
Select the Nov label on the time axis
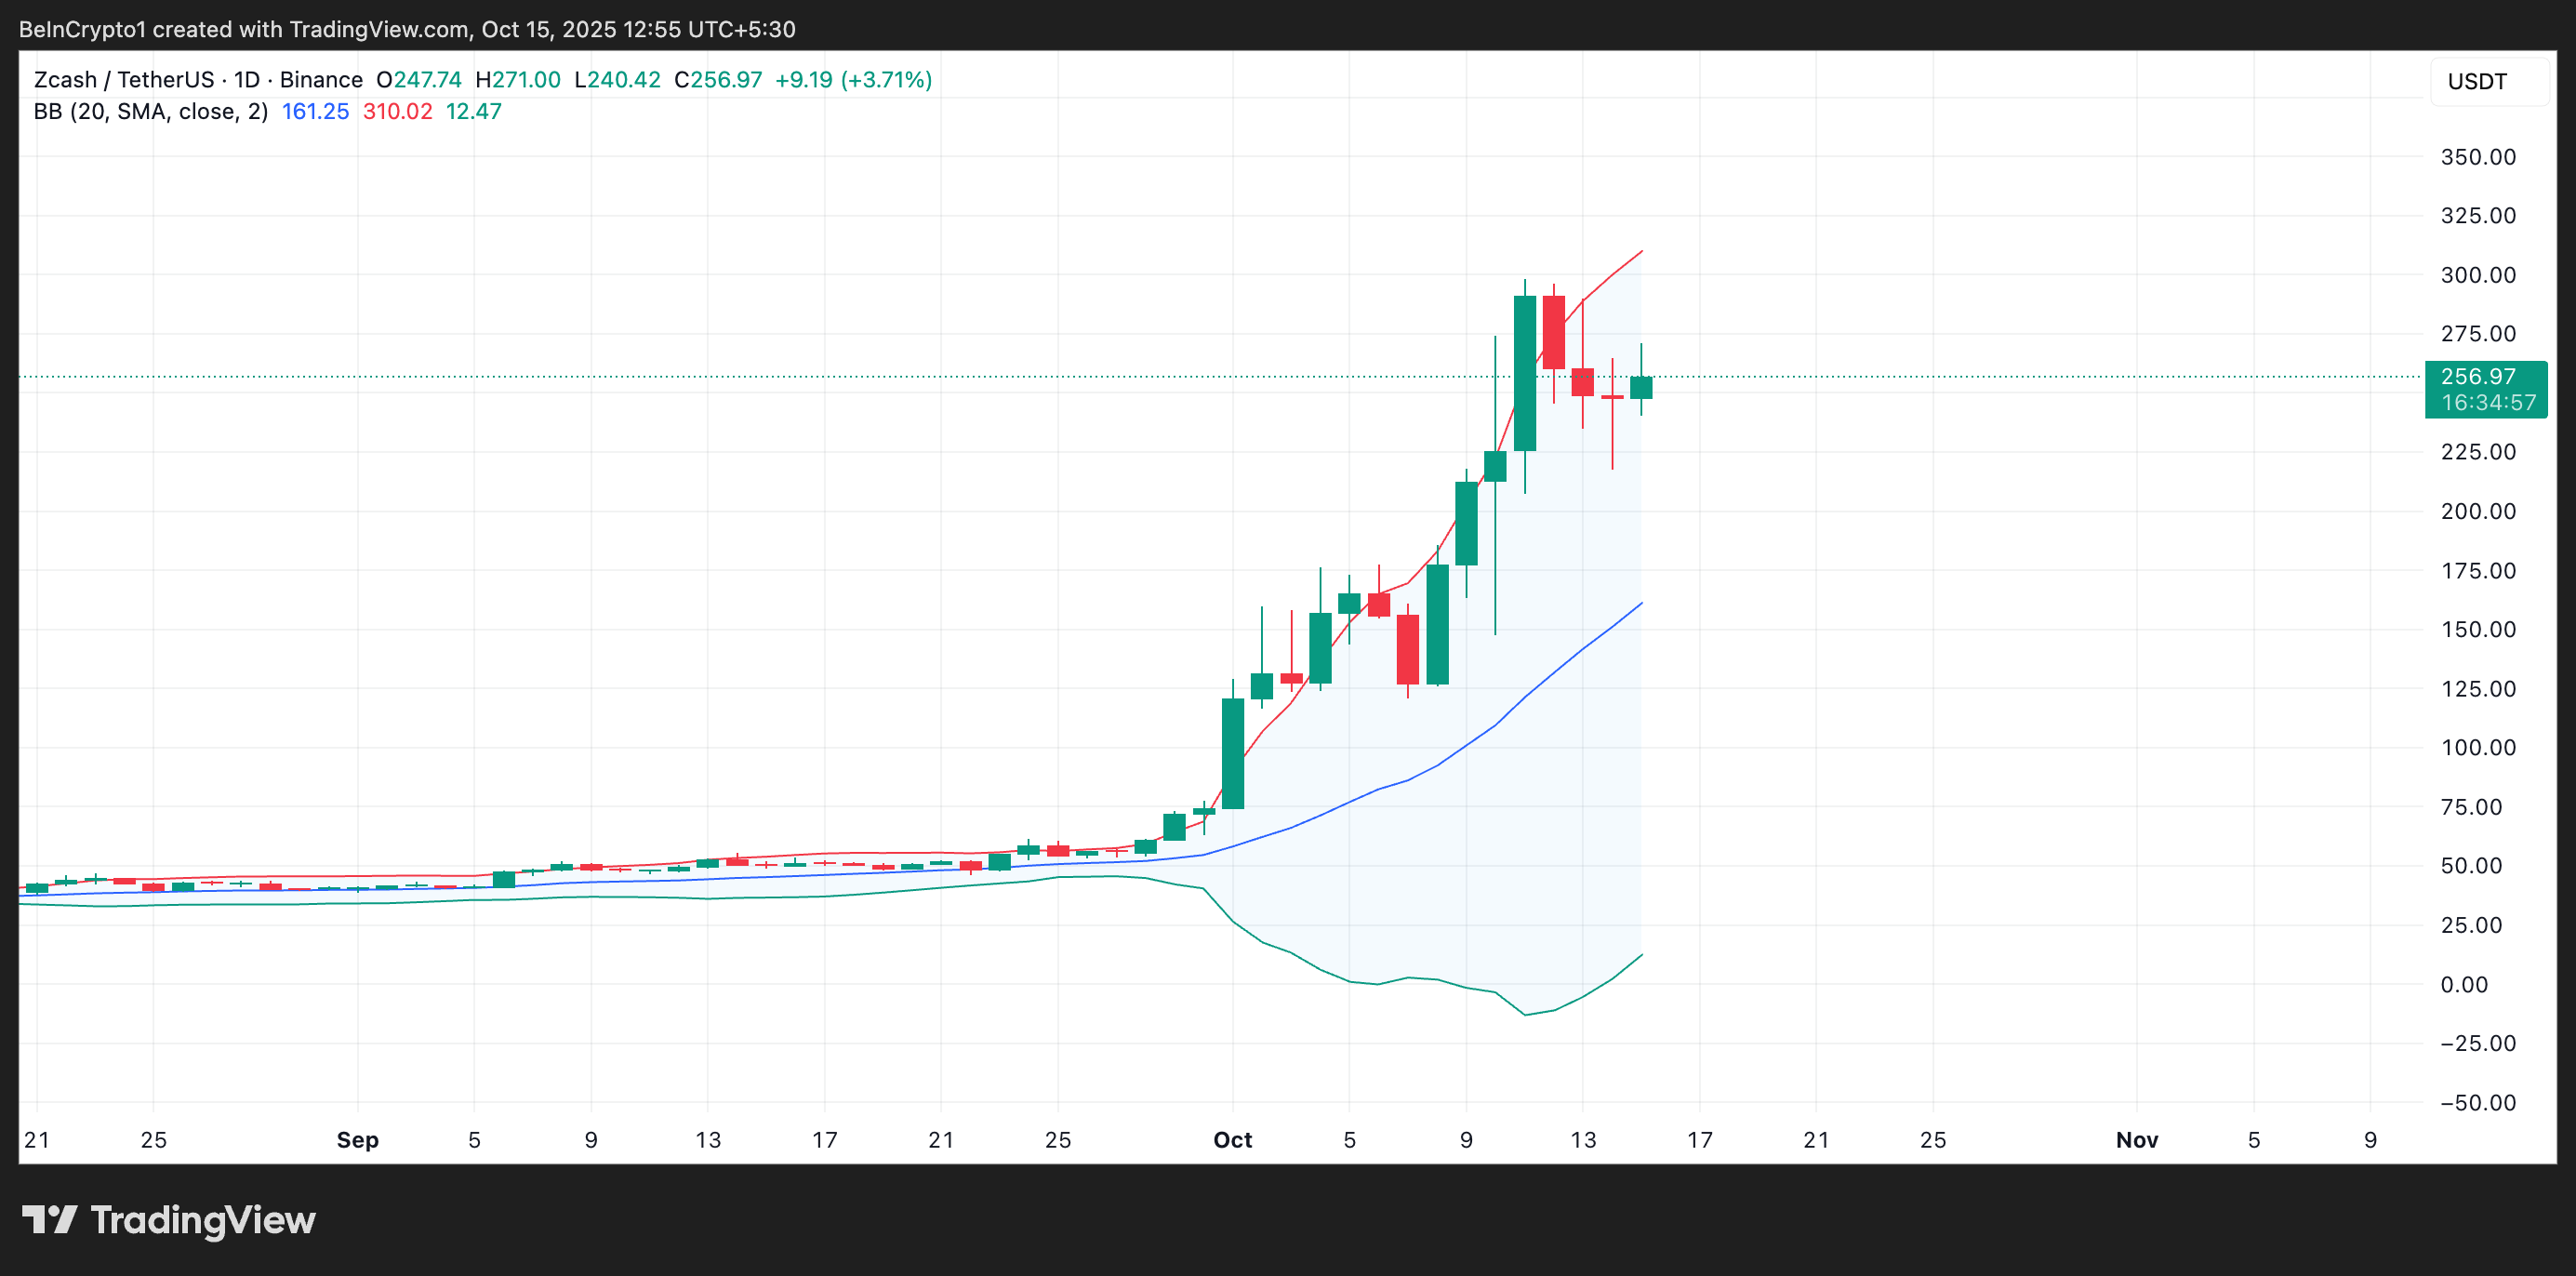coord(2136,1140)
